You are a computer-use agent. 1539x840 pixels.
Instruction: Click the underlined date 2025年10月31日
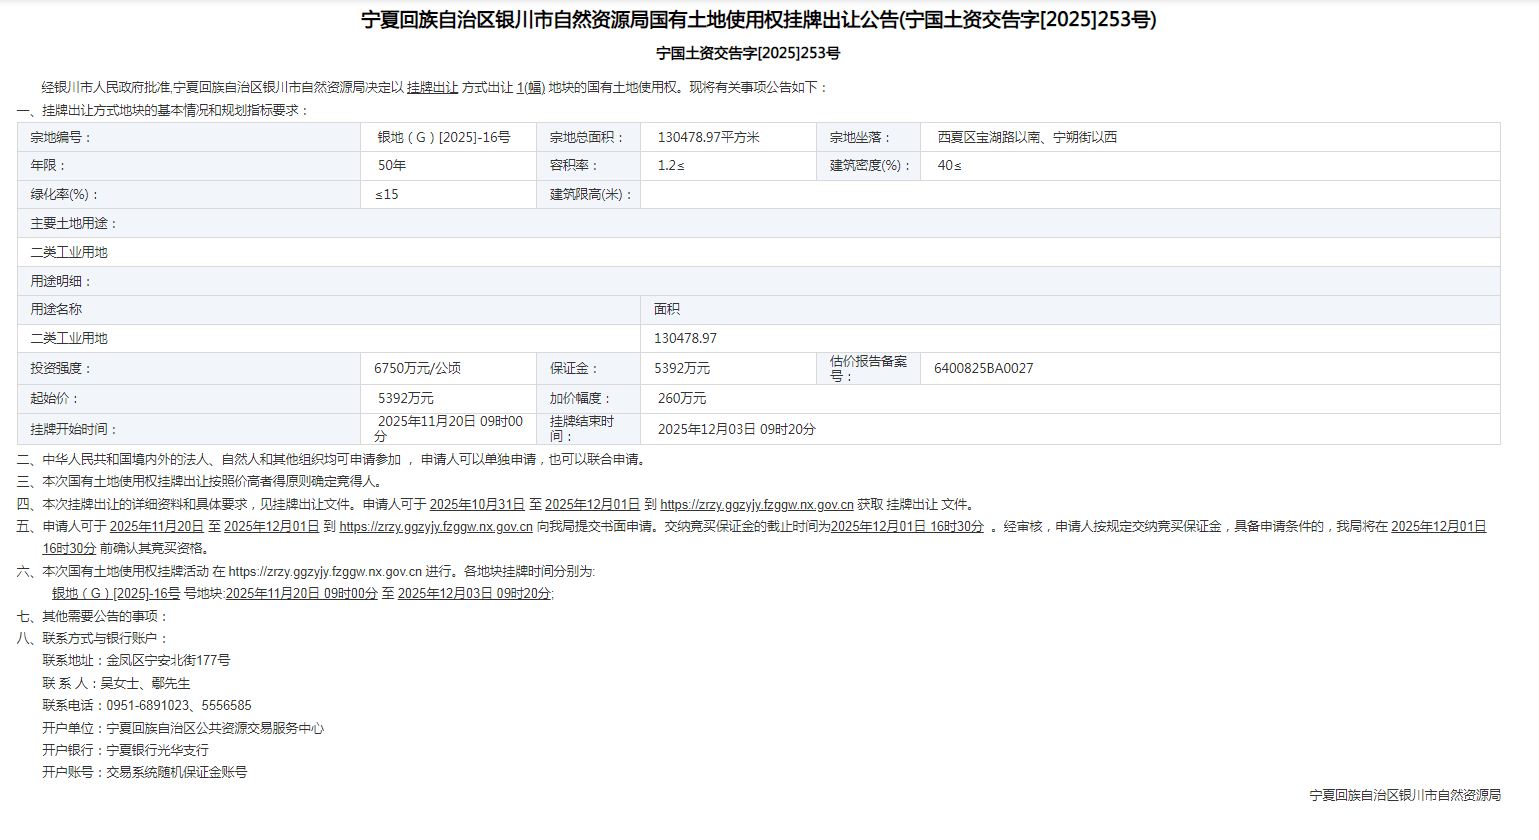point(477,505)
